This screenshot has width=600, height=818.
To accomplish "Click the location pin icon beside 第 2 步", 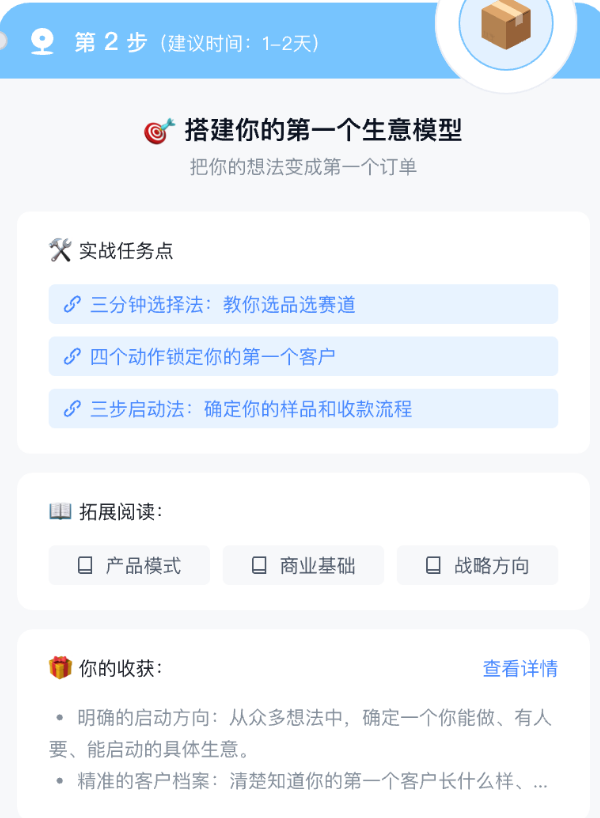I will click(x=43, y=42).
